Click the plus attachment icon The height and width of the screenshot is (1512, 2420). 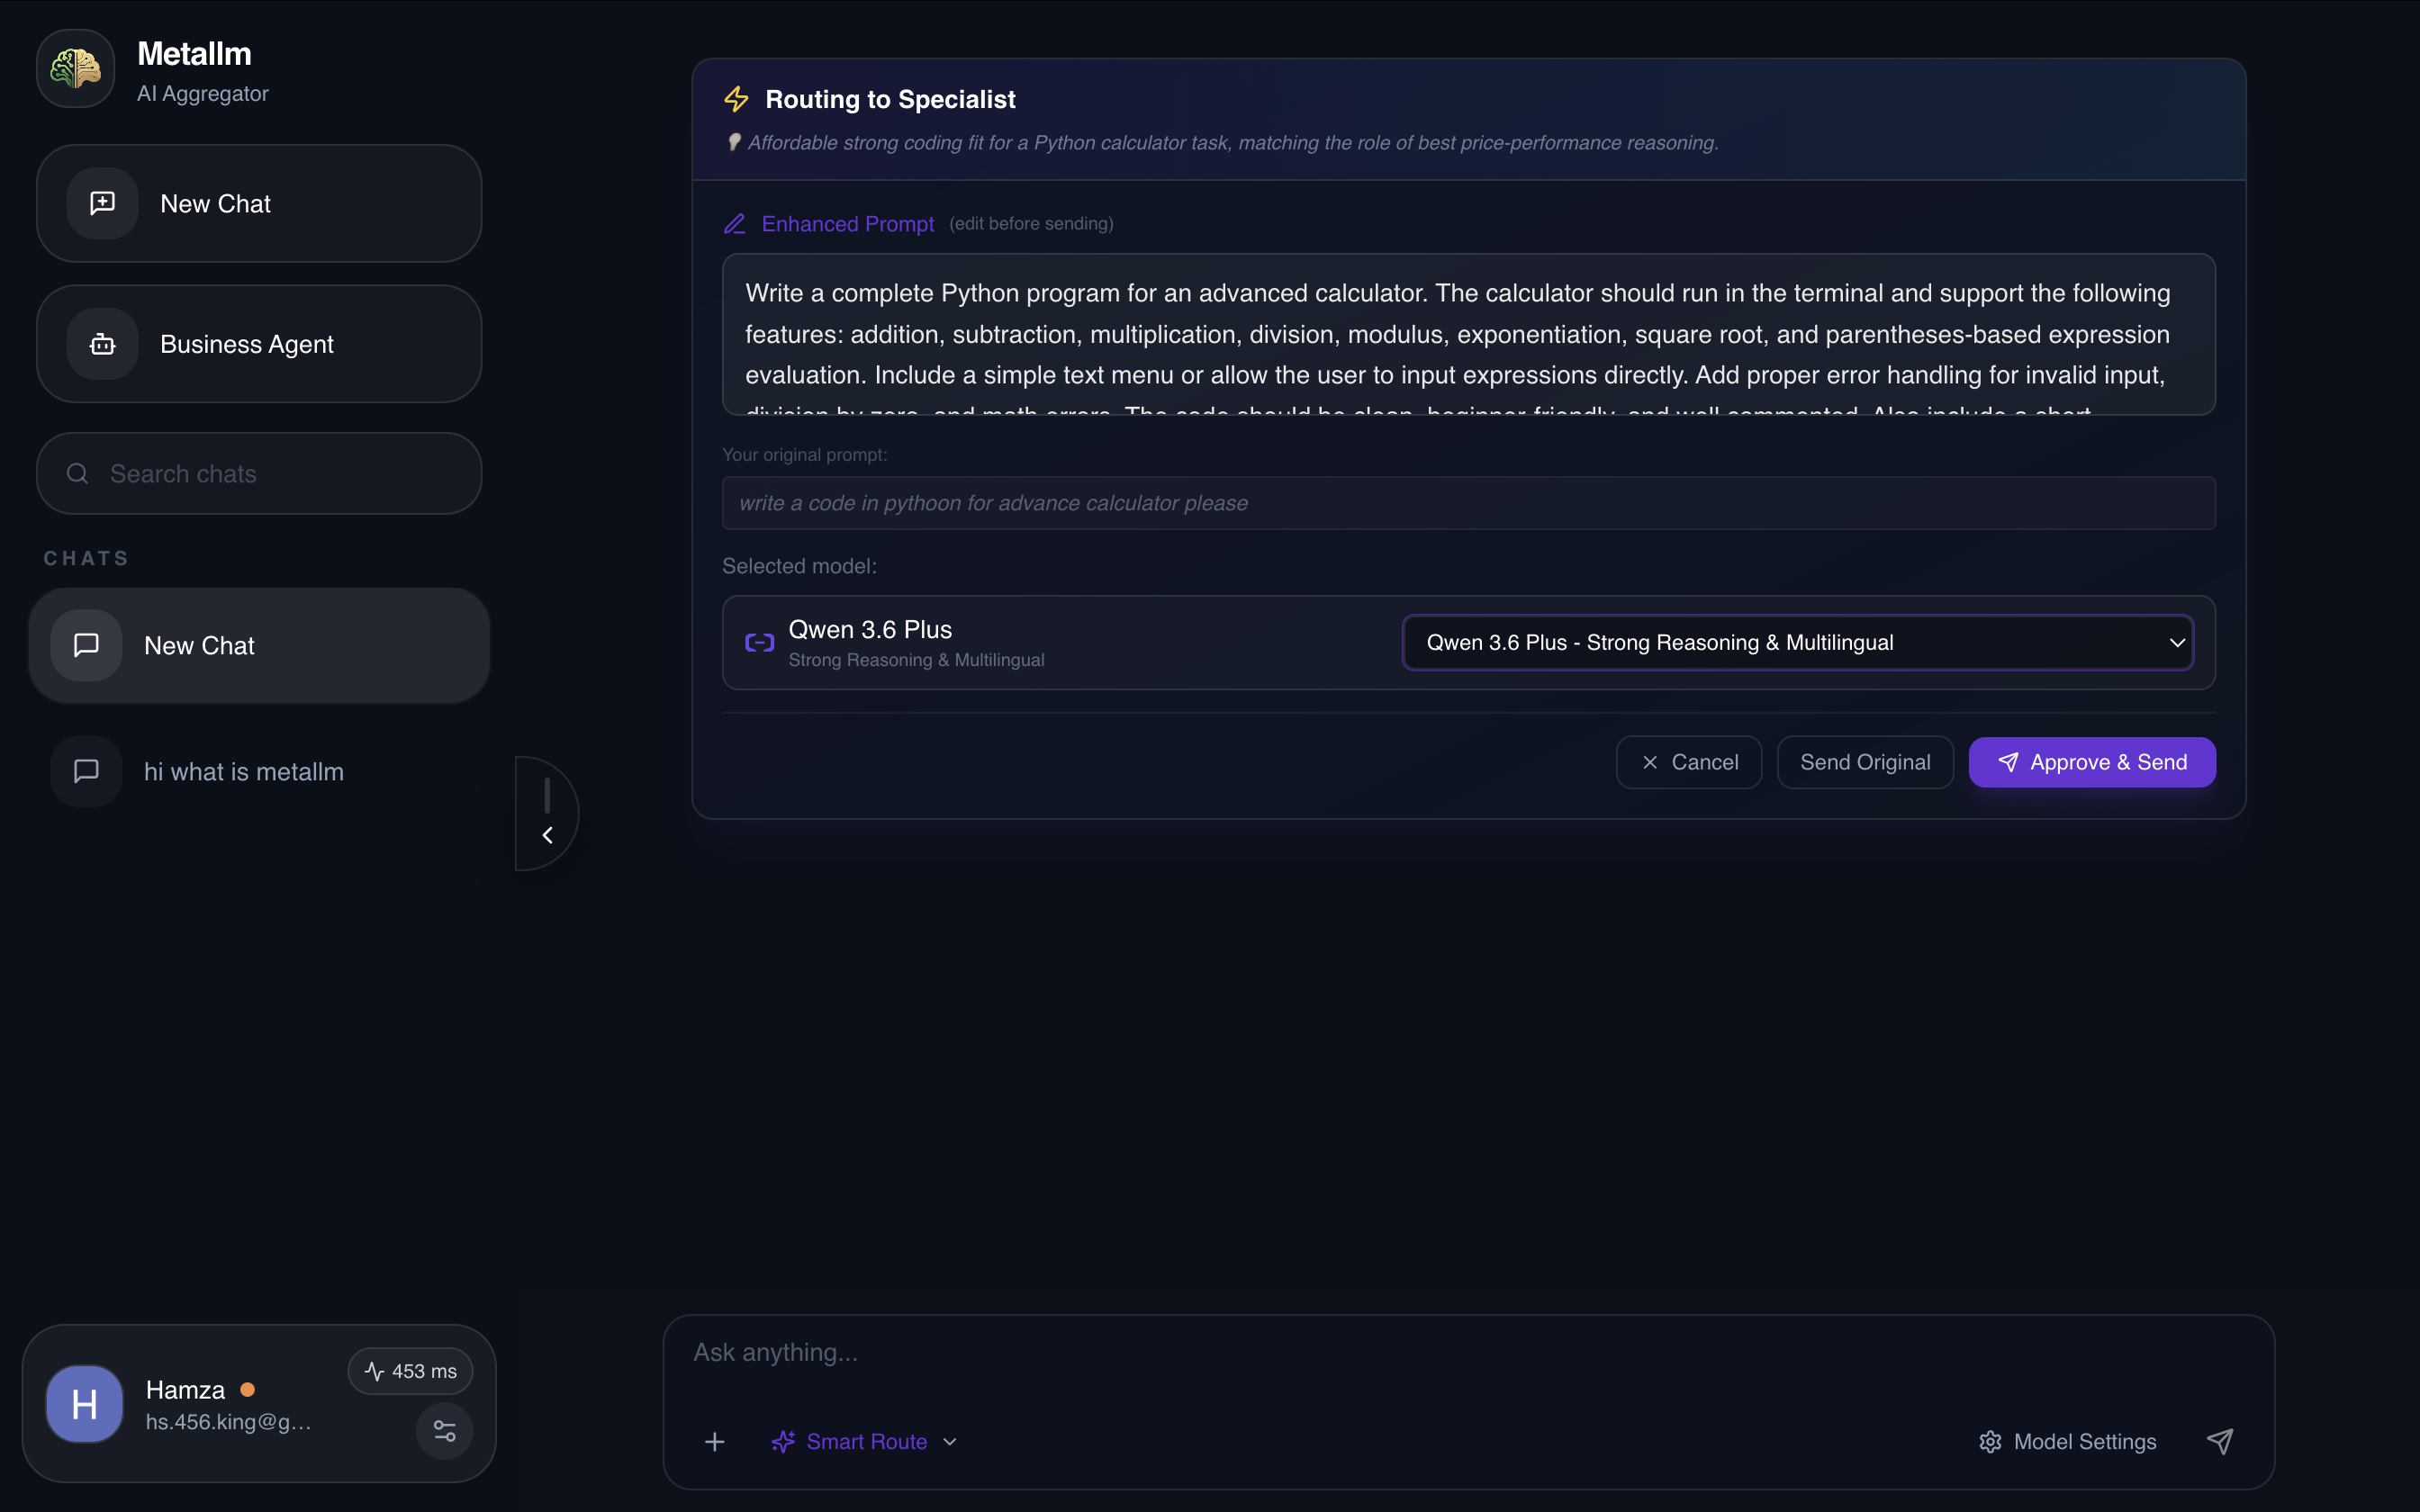(715, 1442)
